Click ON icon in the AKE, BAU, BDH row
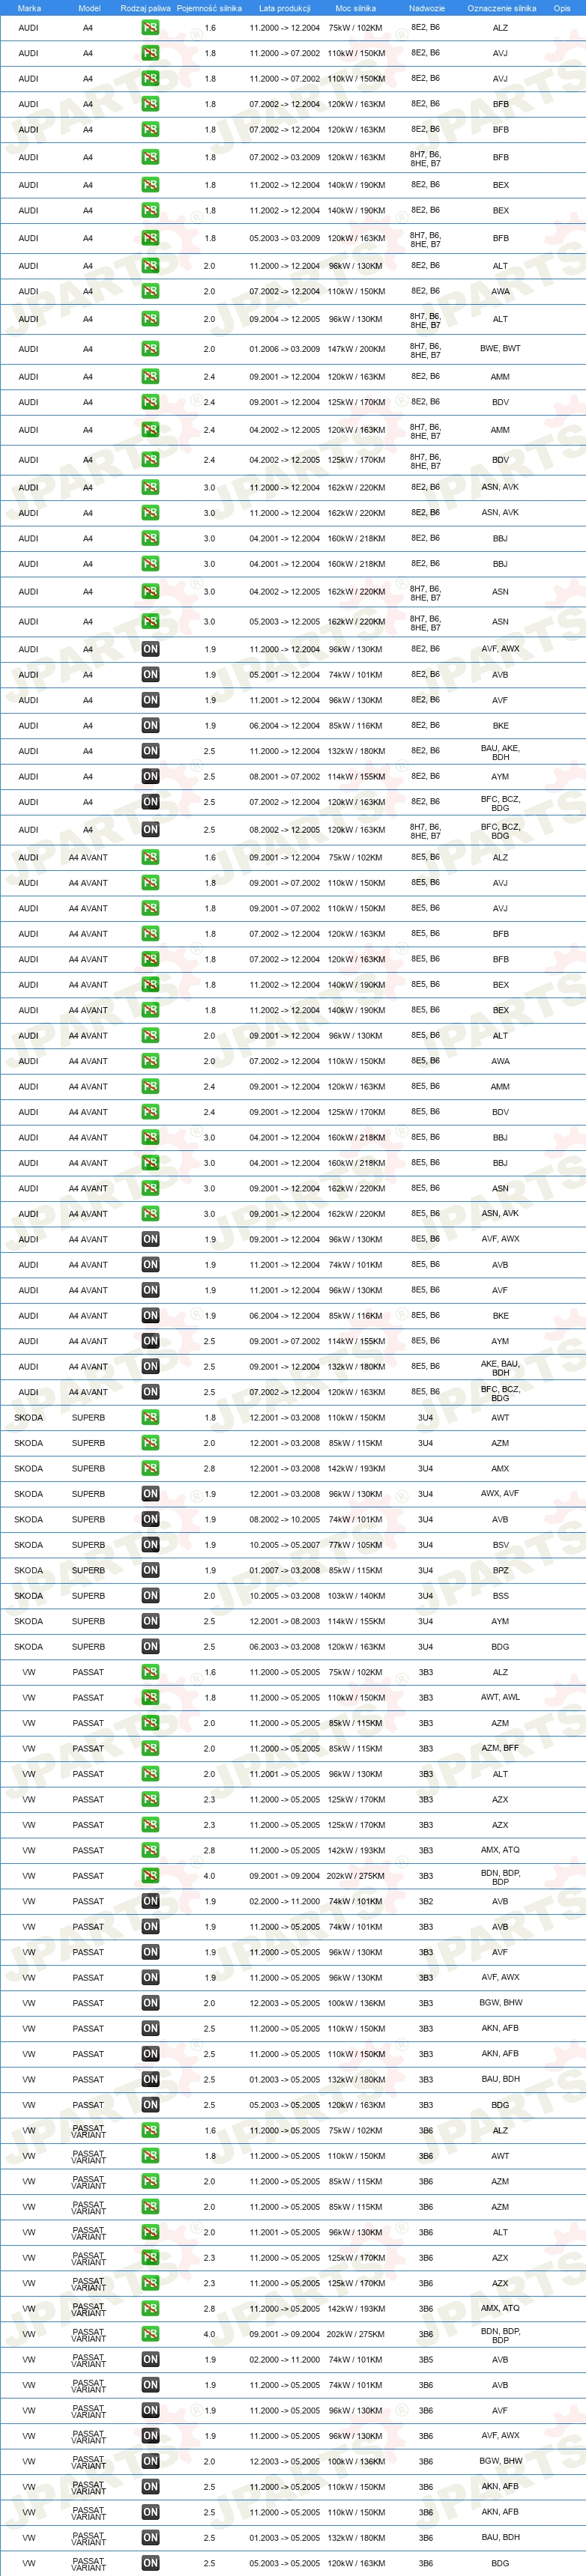The width and height of the screenshot is (586, 2576). [150, 1367]
